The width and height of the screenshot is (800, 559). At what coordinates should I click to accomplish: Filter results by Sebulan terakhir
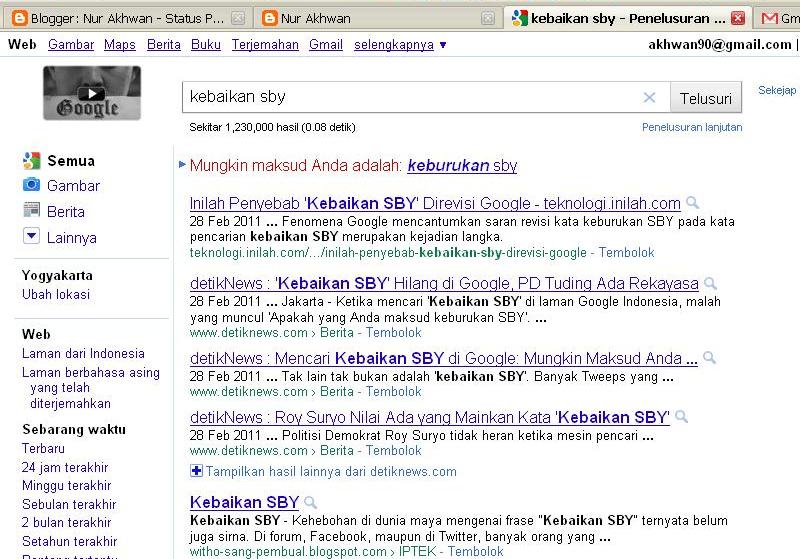coord(69,504)
